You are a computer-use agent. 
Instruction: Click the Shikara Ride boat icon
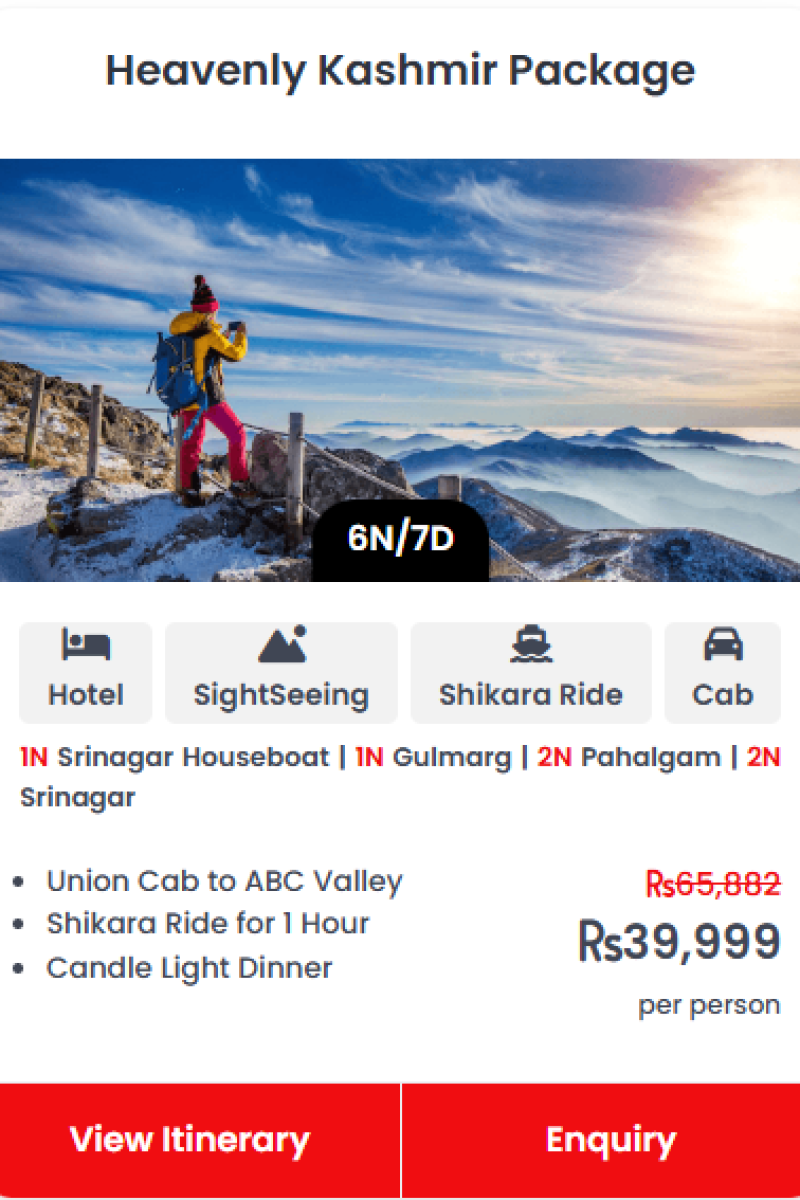tap(531, 646)
